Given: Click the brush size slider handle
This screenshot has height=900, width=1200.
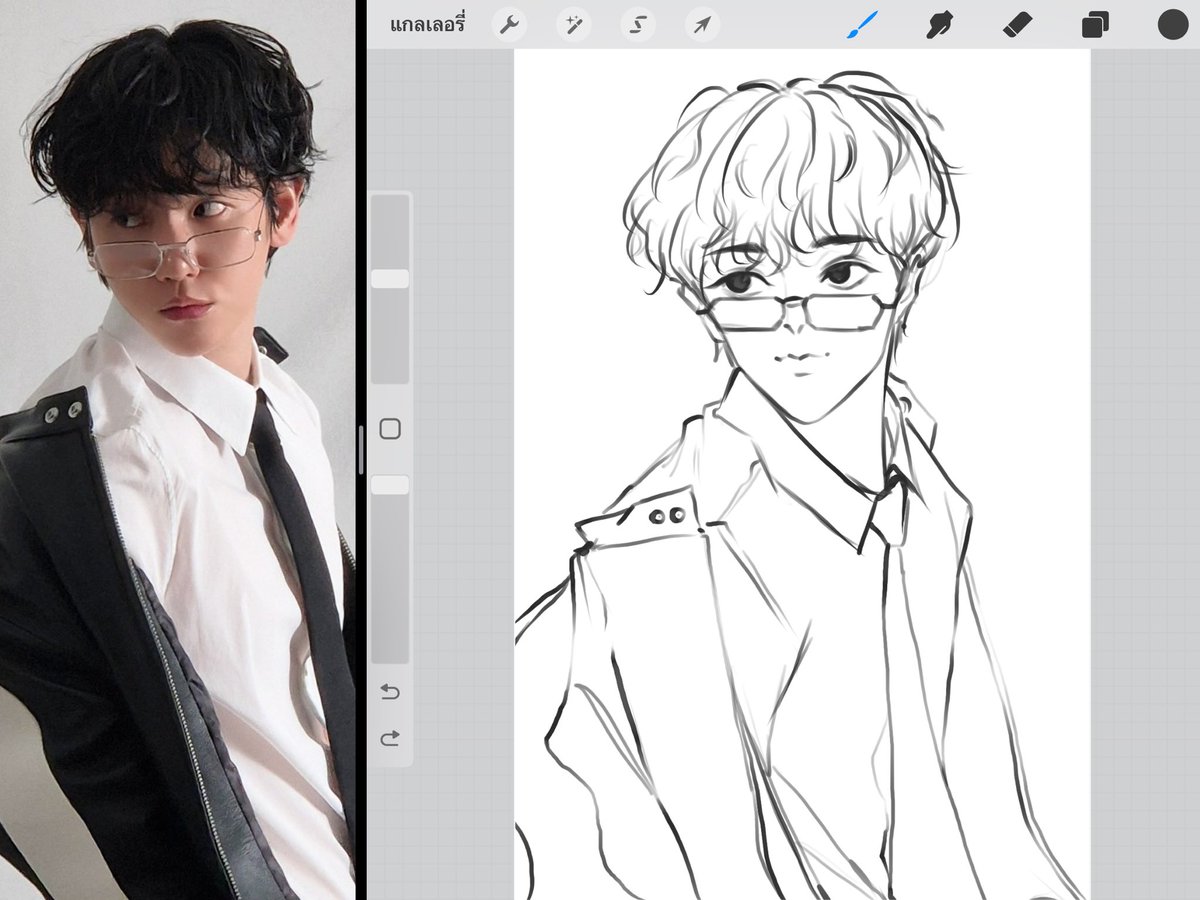Looking at the screenshot, I should (x=390, y=279).
